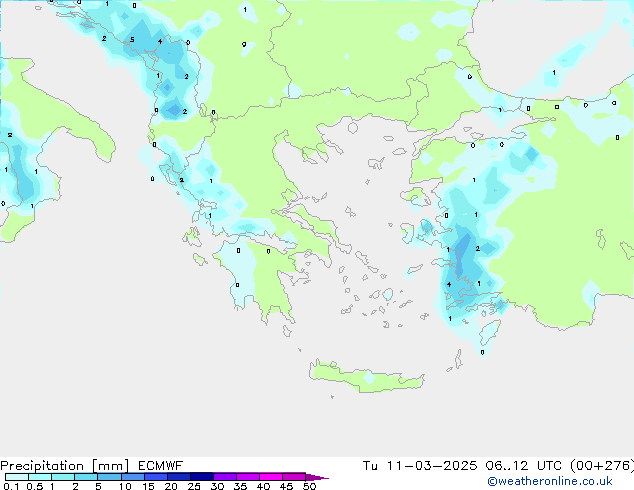The width and height of the screenshot is (634, 490).
Task: Click the legend scale label '0.5'
Action: pos(34,486)
